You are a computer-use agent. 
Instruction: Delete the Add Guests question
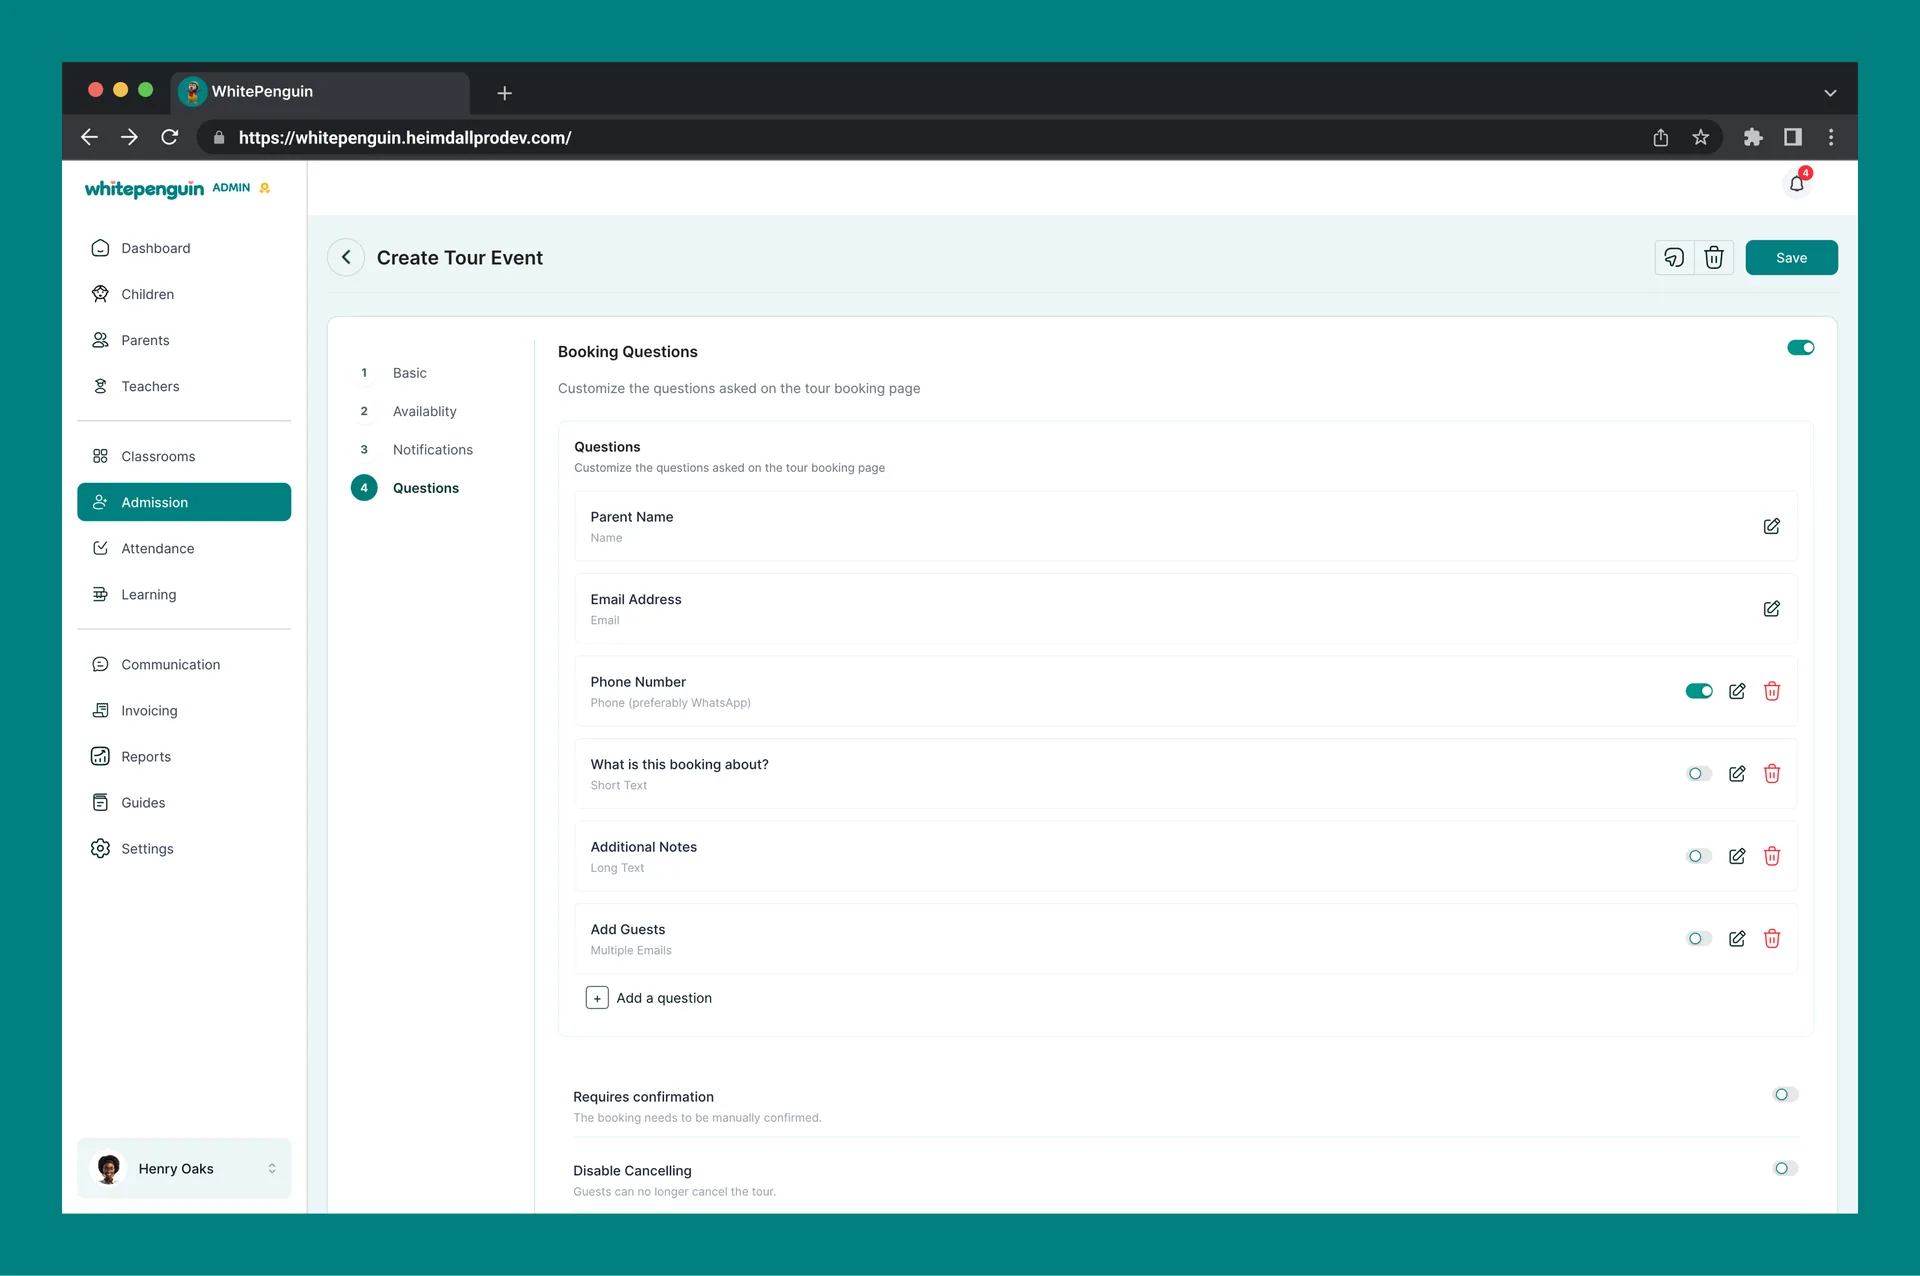[1772, 939]
